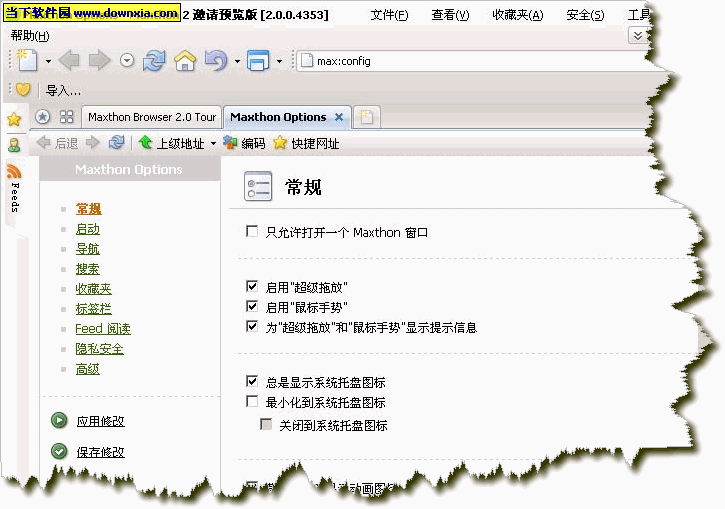
Task: Open the 帮助(H) menu
Action: 30,36
